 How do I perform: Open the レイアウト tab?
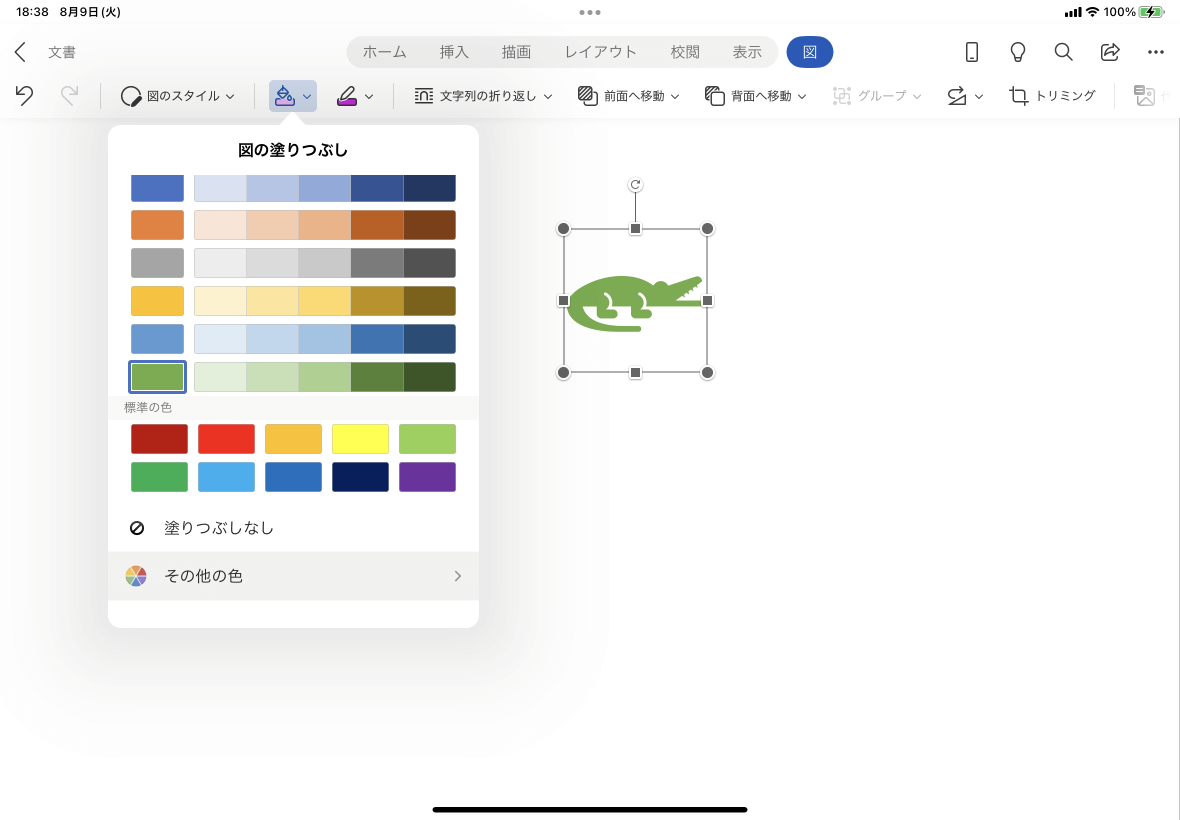(600, 52)
